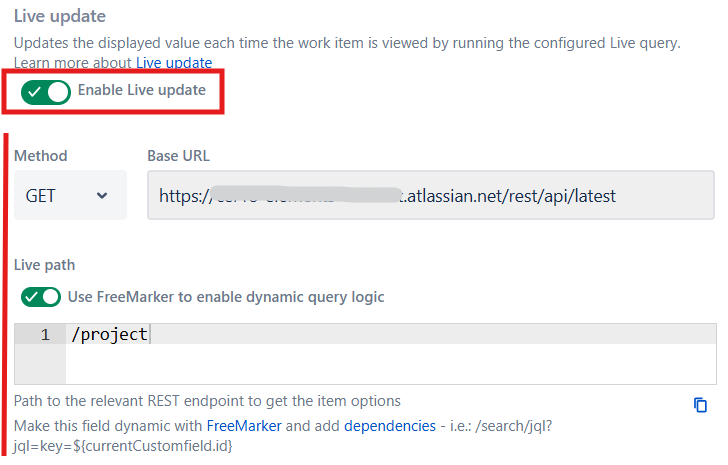Click the checkmark inside the Enable Live update switch
This screenshot has height=465, width=728.
pyautogui.click(x=35, y=92)
